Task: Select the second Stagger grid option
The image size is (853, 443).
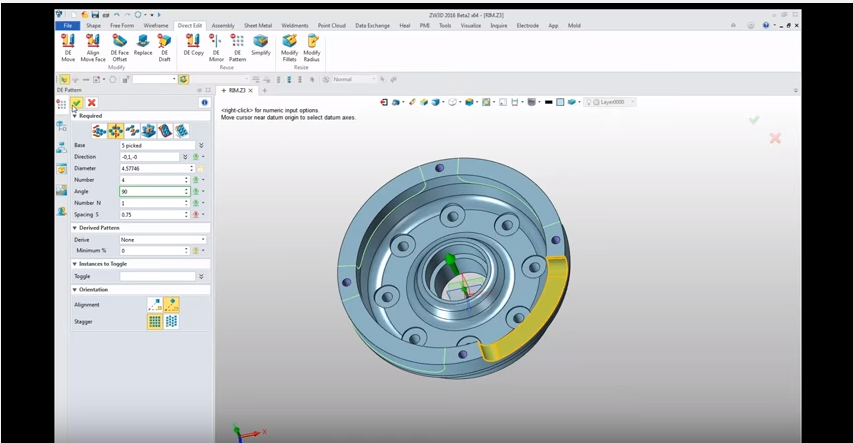Action: click(x=171, y=321)
